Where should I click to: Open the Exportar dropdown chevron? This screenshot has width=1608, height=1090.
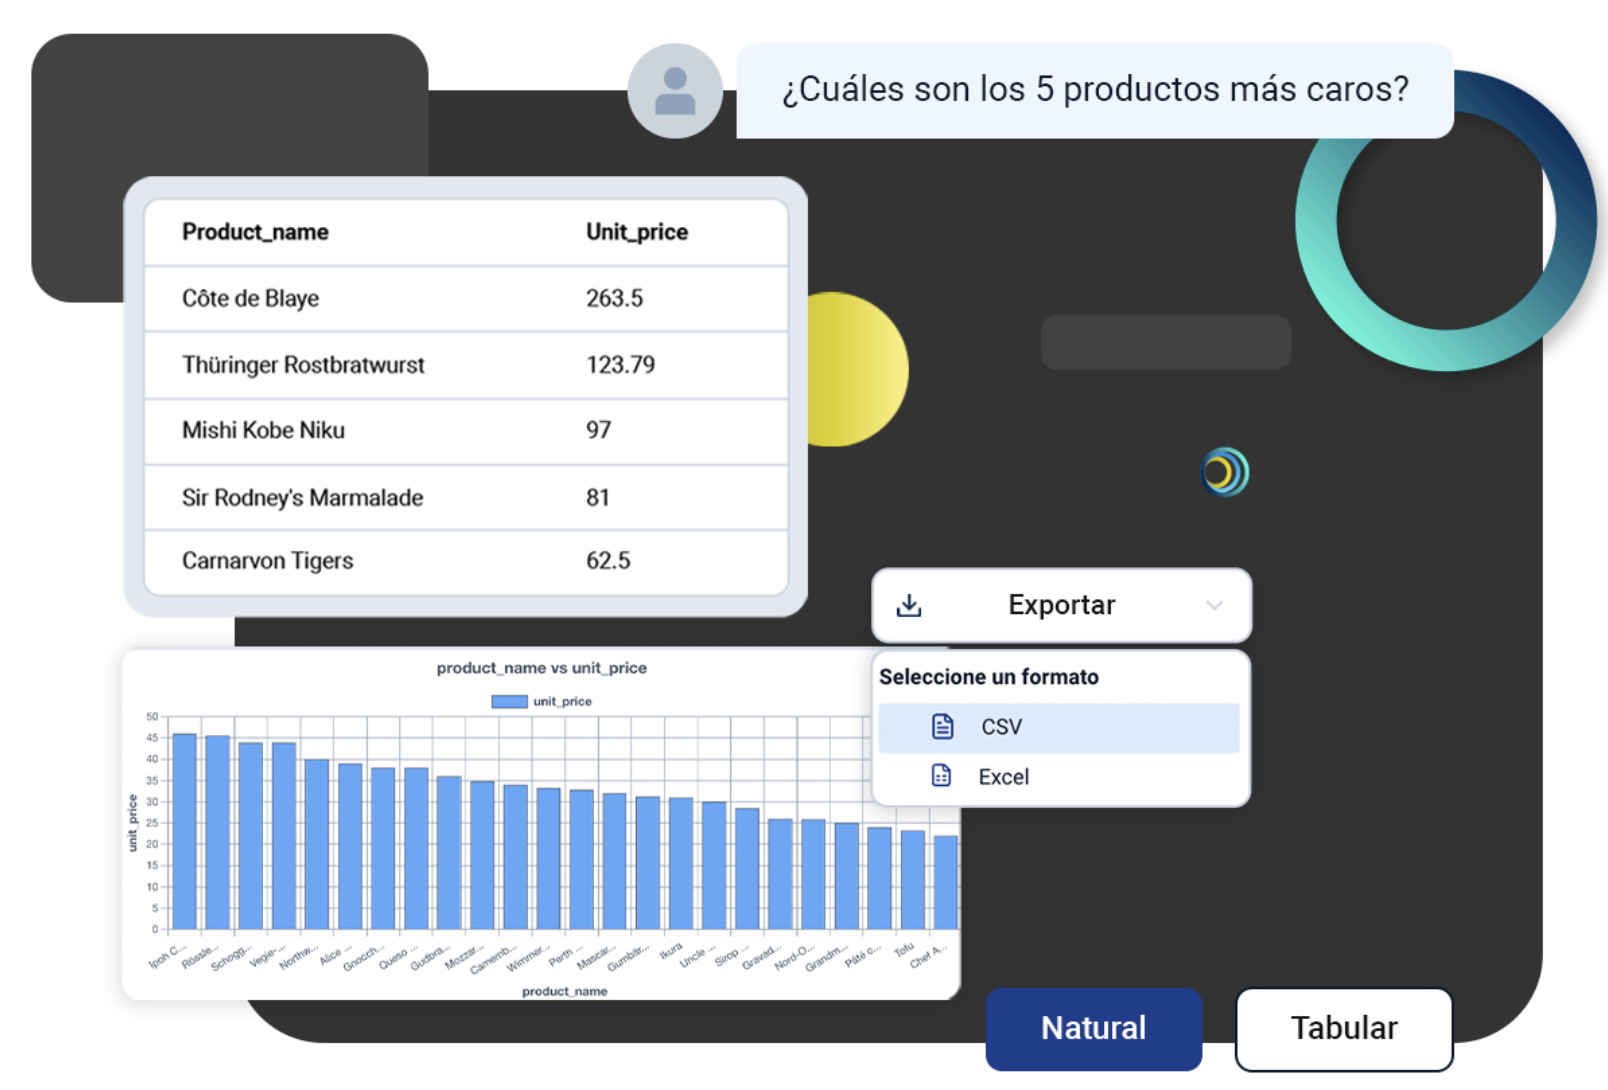coord(1215,605)
